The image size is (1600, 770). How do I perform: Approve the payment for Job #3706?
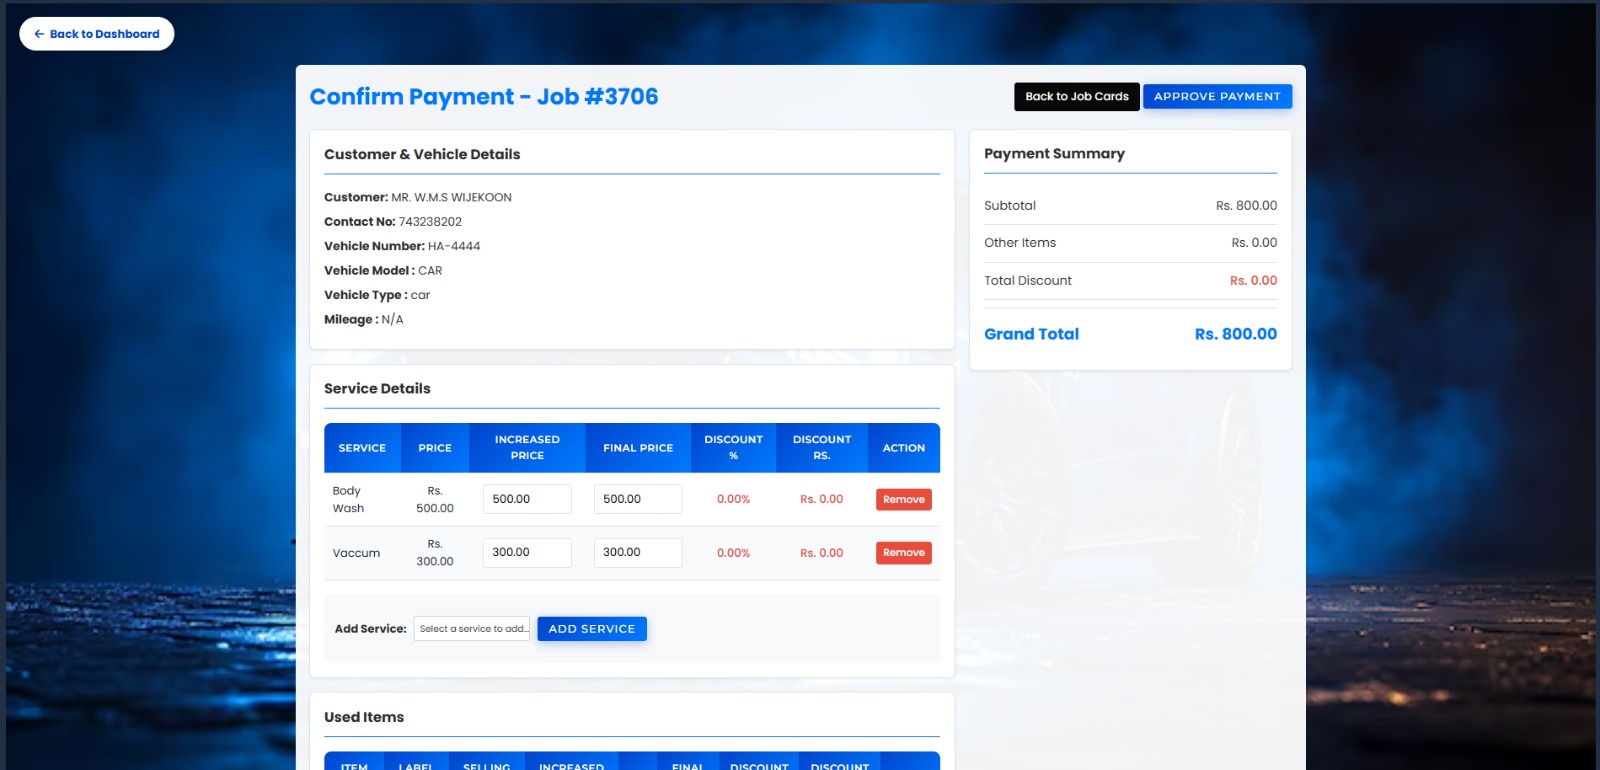(x=1216, y=97)
